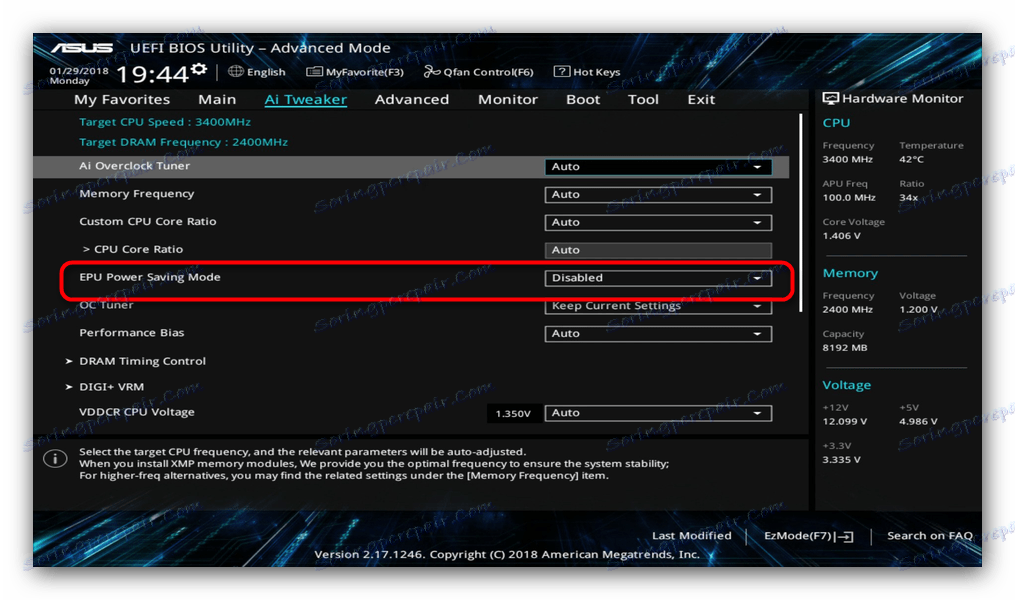This screenshot has width=1015, height=600.
Task: Open Qfan Control(F6) fan icon
Action: point(432,71)
